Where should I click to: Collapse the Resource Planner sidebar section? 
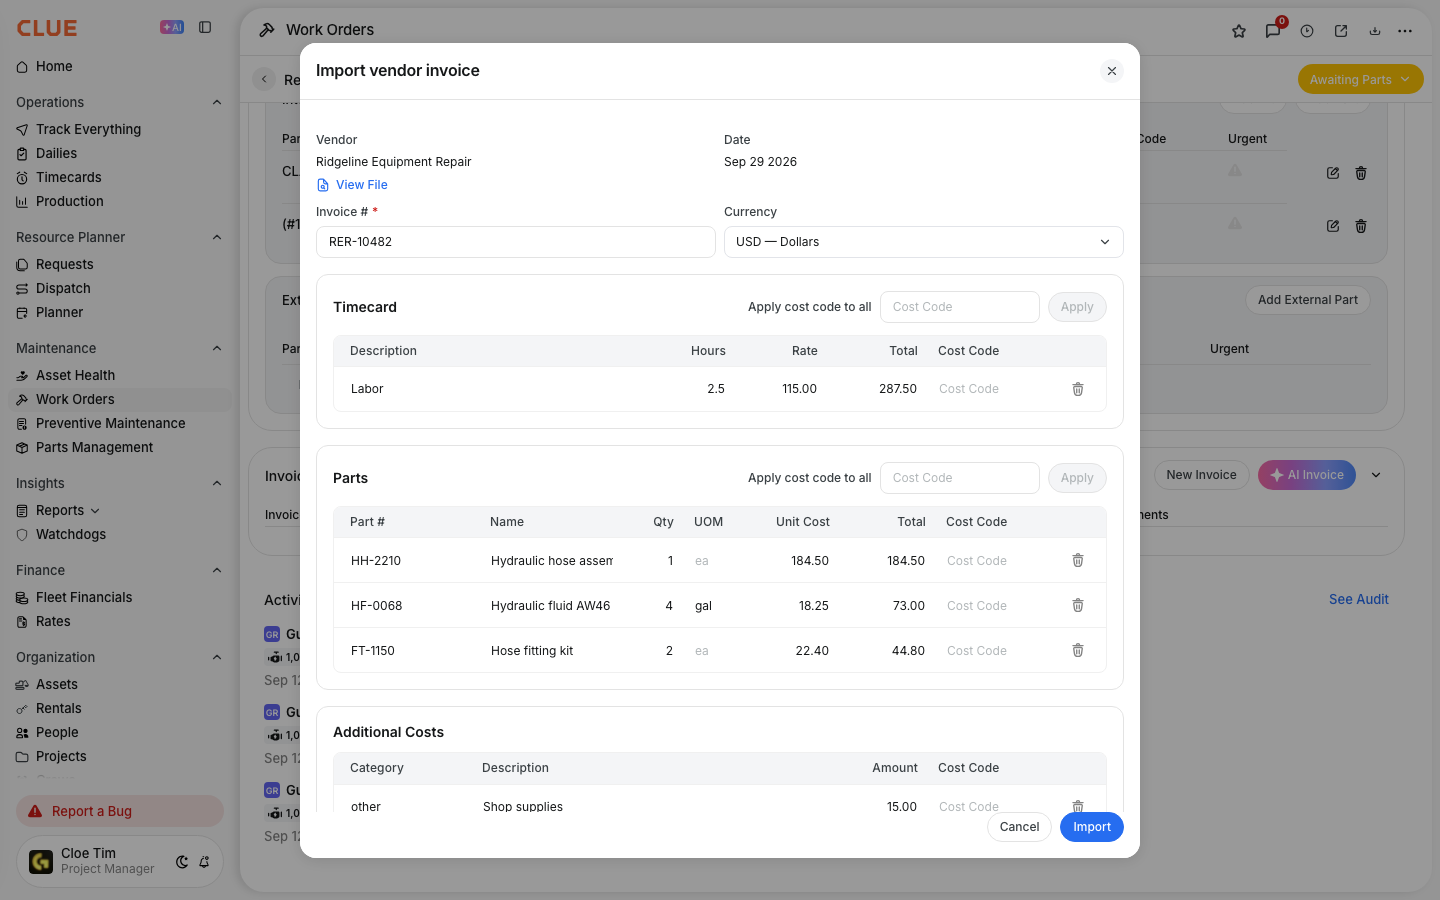217,237
